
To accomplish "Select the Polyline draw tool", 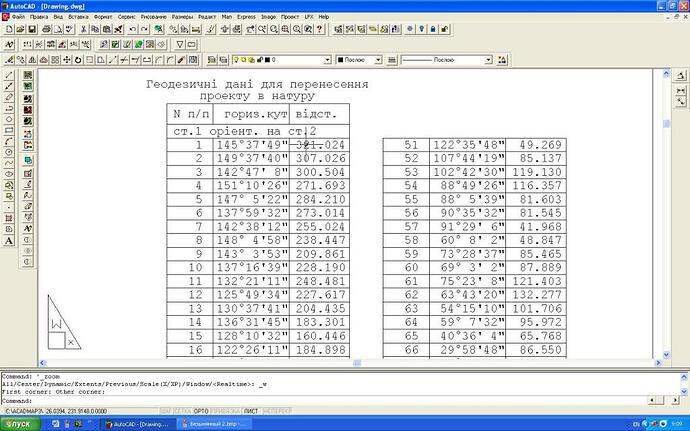I will [9, 108].
